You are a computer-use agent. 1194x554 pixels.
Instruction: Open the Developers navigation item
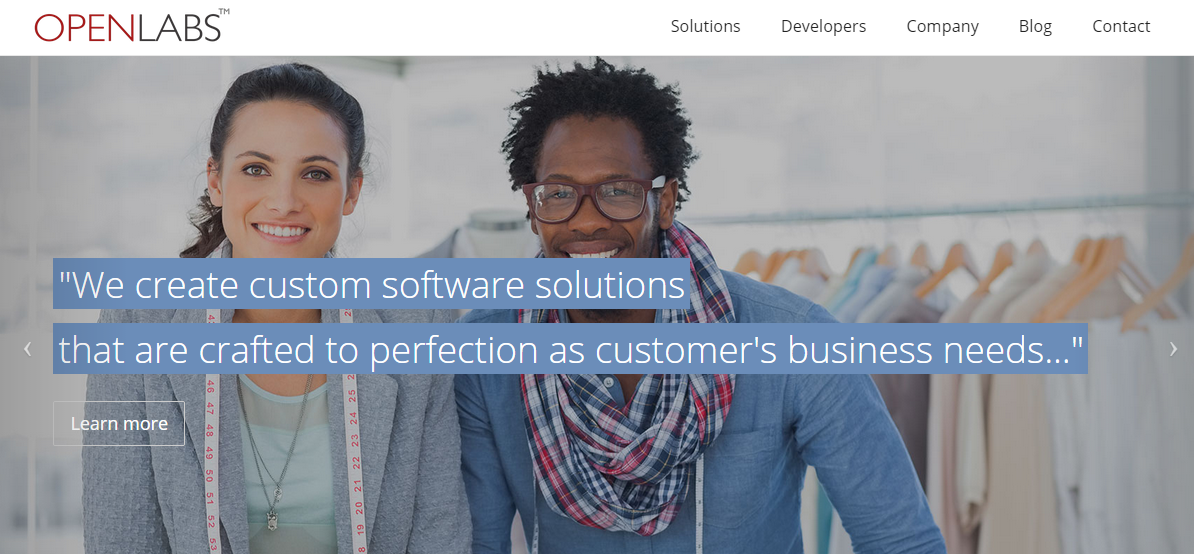click(x=823, y=26)
